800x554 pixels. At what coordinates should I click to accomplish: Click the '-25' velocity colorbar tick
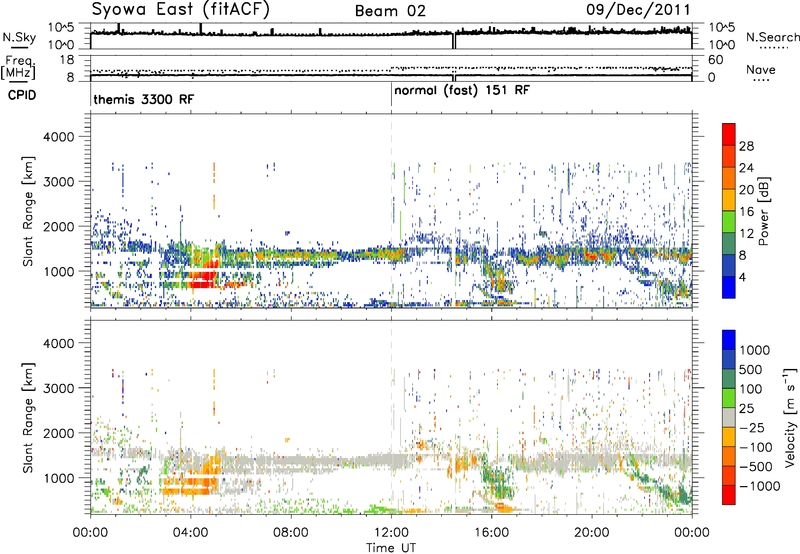[752, 427]
